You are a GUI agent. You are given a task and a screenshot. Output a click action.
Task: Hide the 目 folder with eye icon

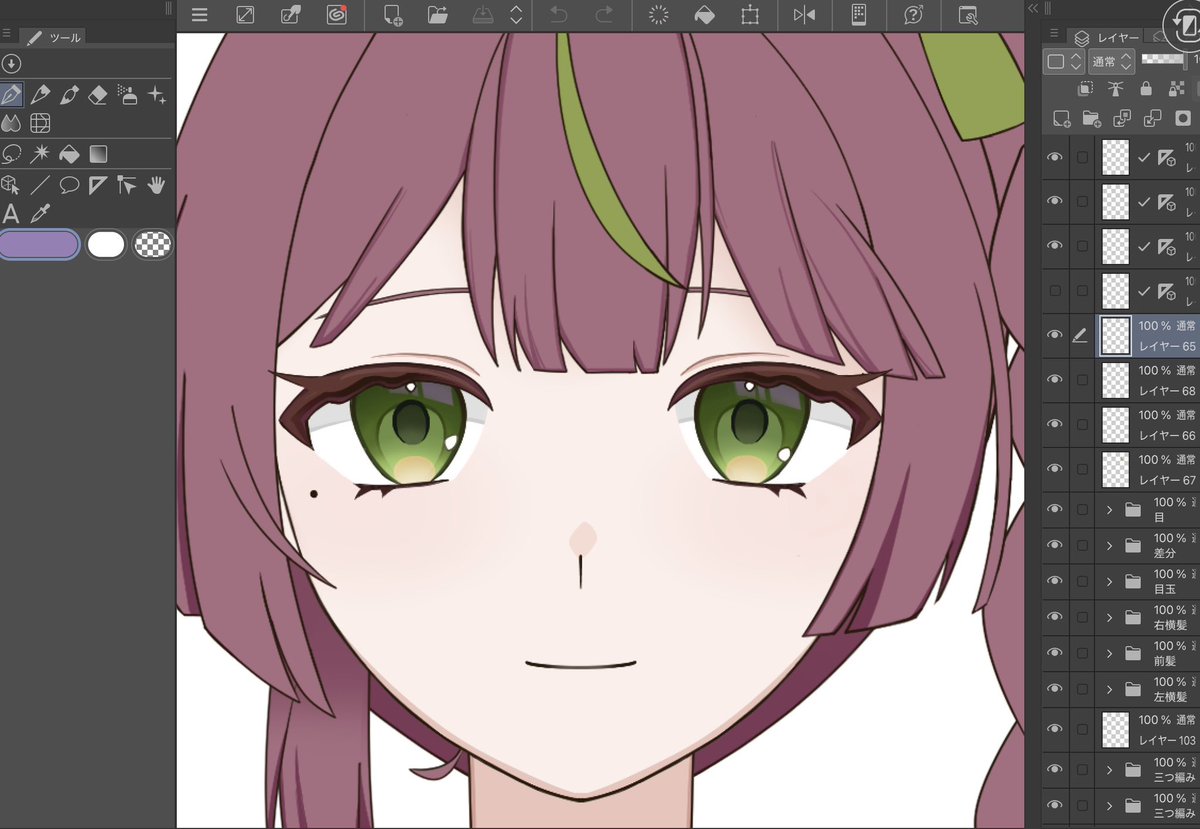[x=1054, y=509]
